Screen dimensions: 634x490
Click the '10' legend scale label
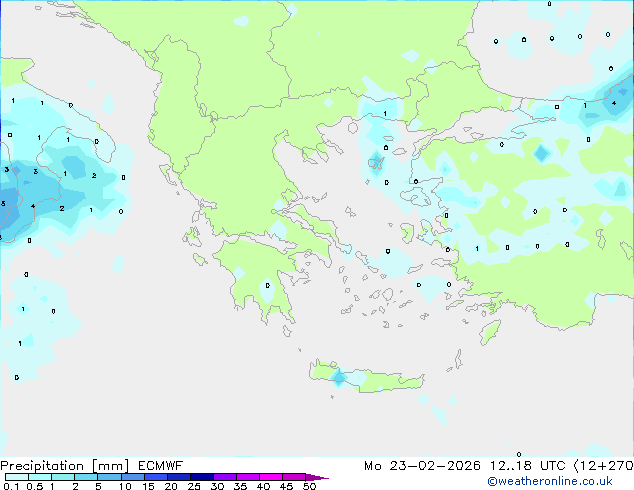click(x=125, y=486)
